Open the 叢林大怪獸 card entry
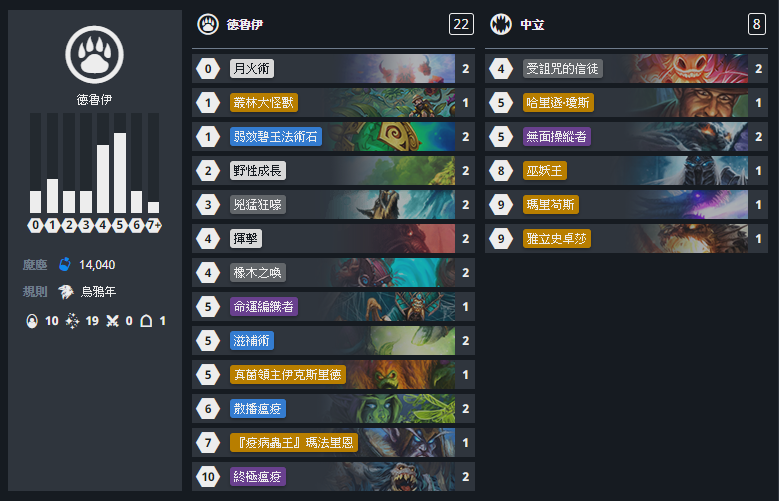Image resolution: width=779 pixels, height=501 pixels. pos(333,102)
